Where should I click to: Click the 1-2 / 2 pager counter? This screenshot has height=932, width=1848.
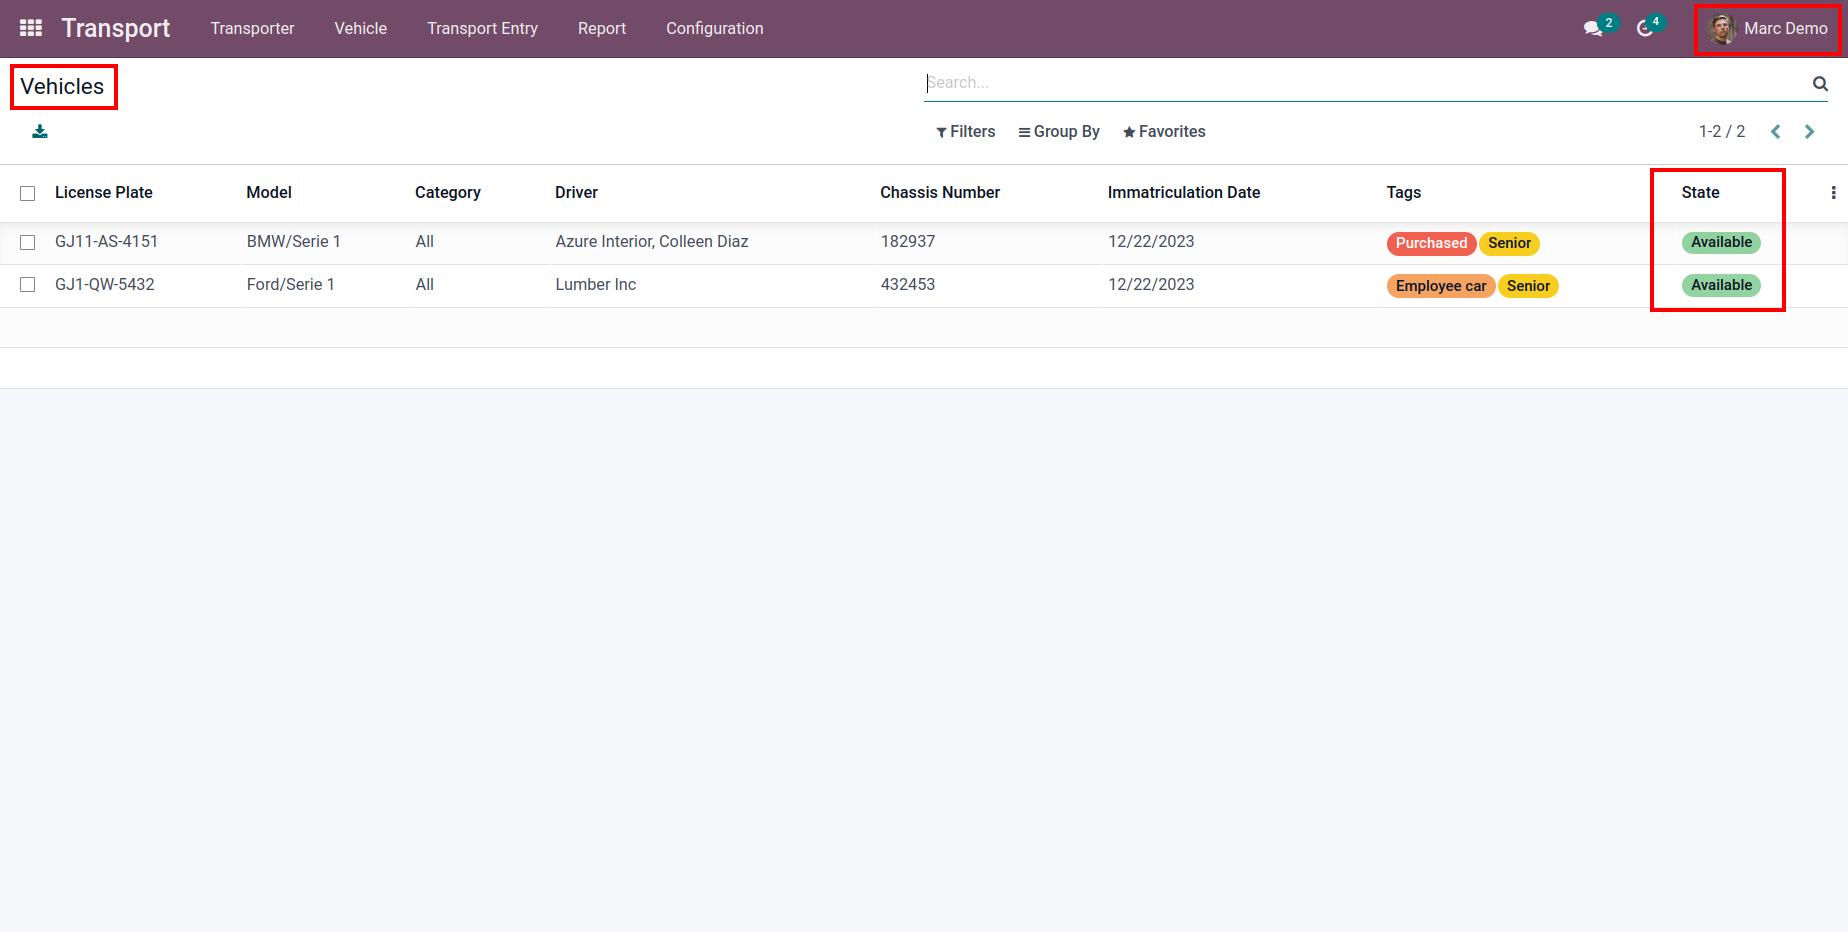point(1722,132)
